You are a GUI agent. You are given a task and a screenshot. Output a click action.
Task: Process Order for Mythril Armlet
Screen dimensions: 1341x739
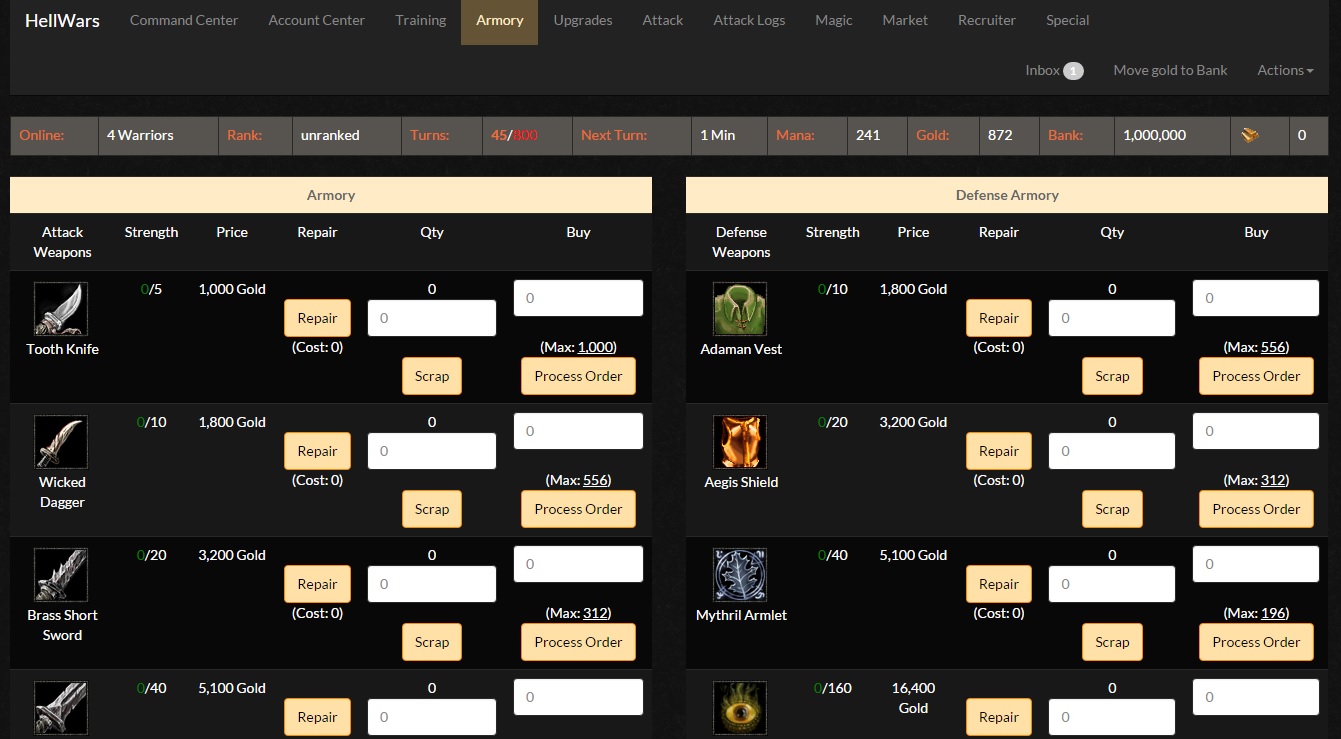pyautogui.click(x=1256, y=642)
